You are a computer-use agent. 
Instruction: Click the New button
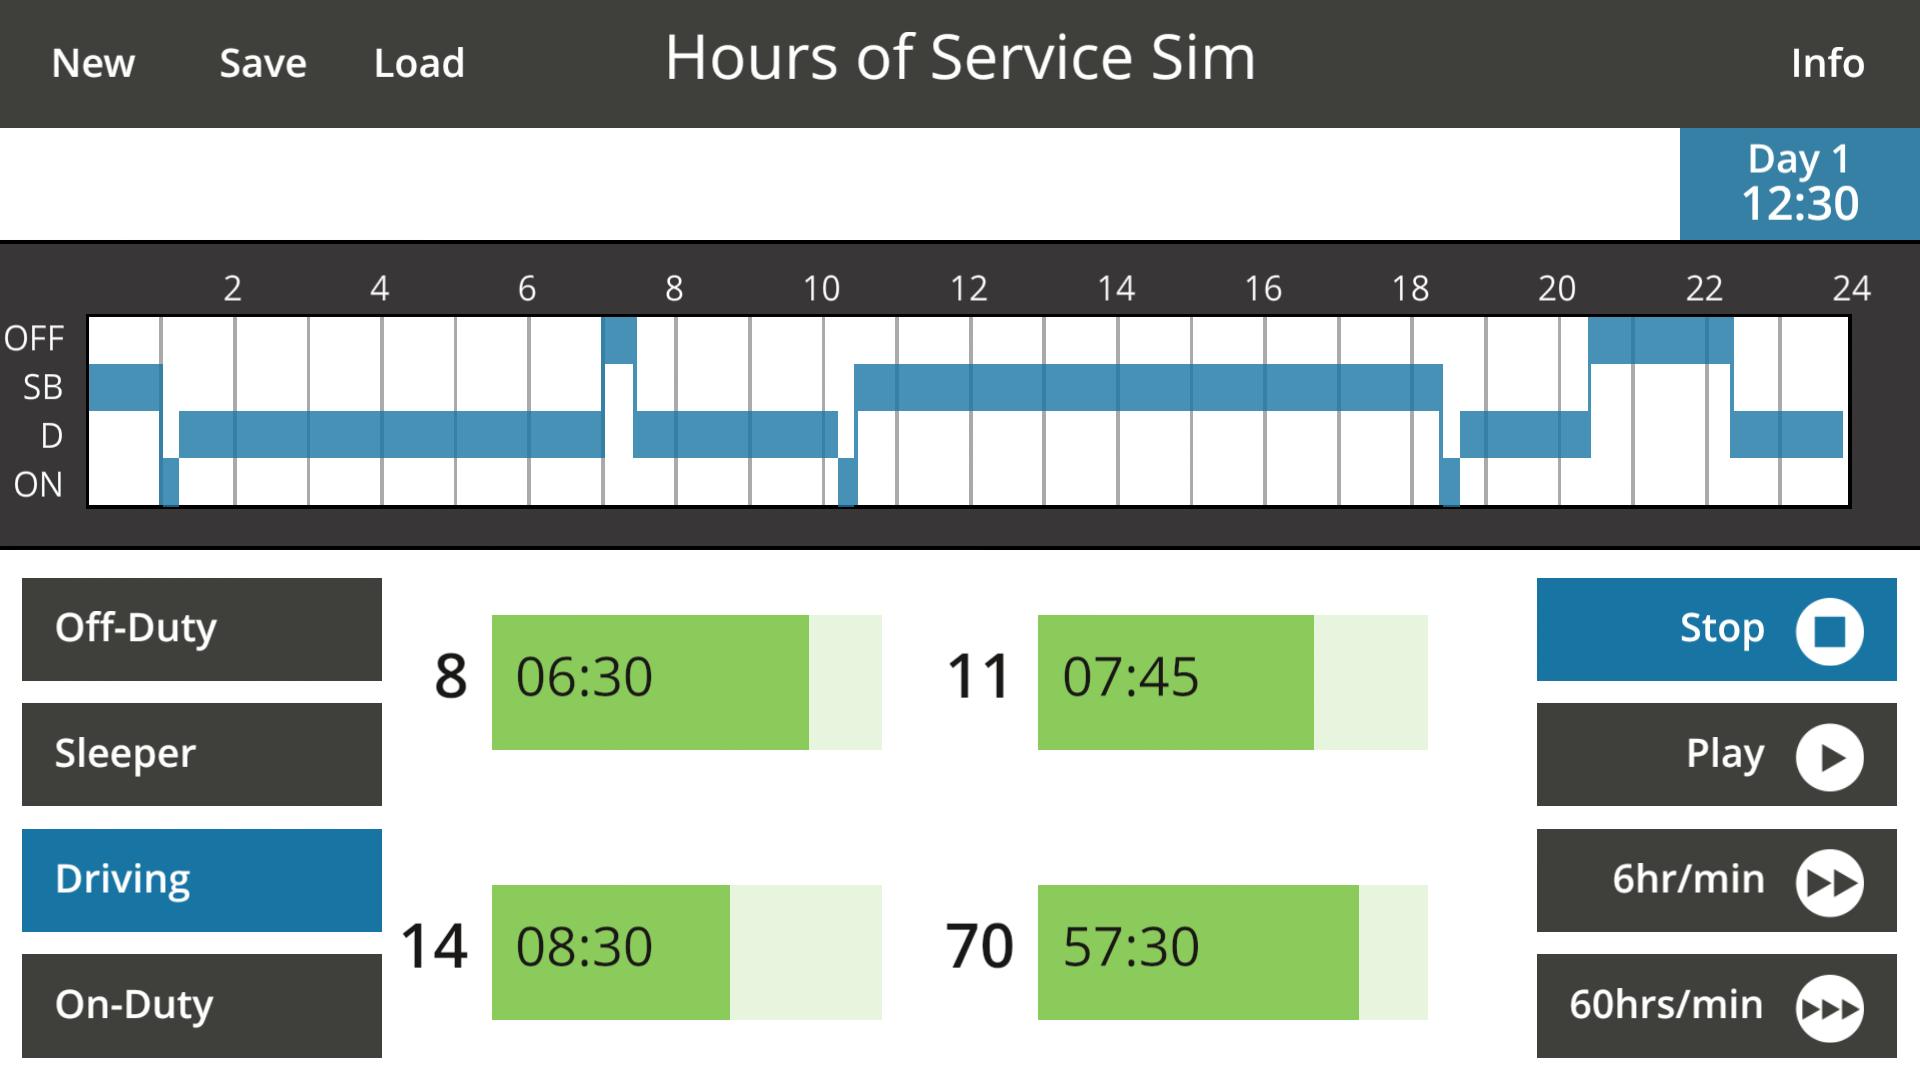tap(93, 63)
